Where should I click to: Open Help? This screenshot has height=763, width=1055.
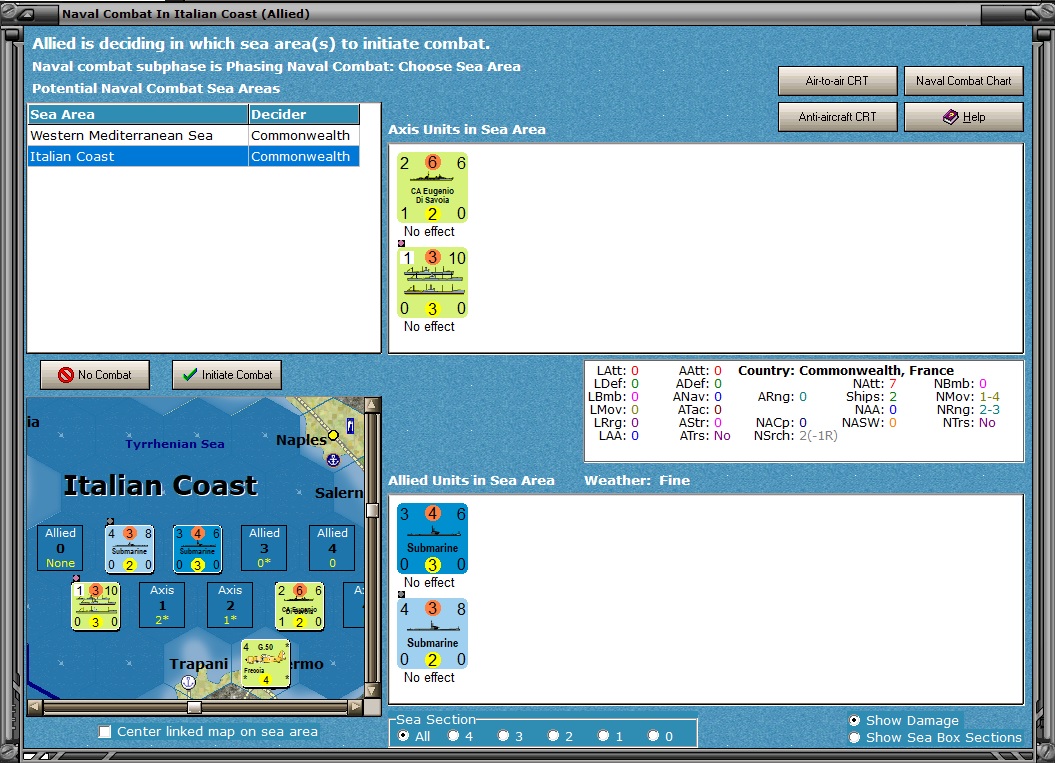(963, 117)
